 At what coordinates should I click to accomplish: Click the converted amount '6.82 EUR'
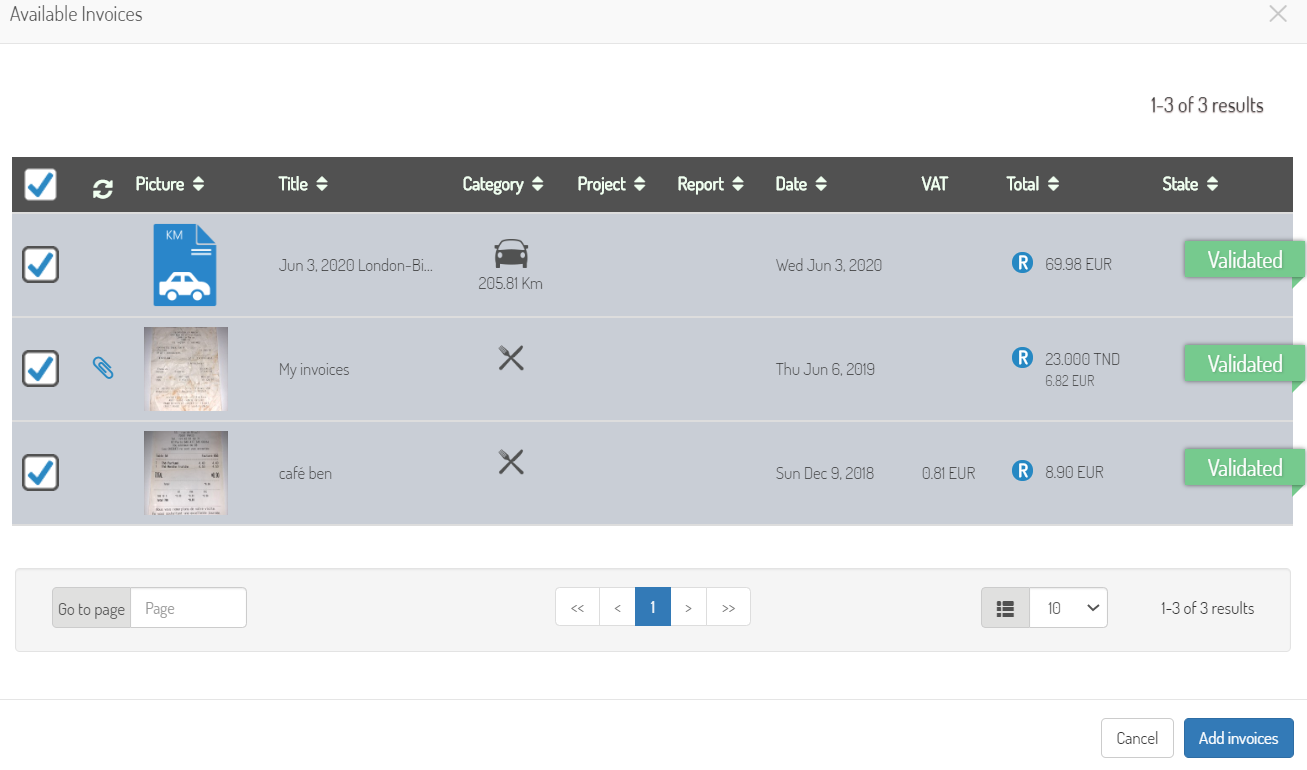click(x=1070, y=381)
